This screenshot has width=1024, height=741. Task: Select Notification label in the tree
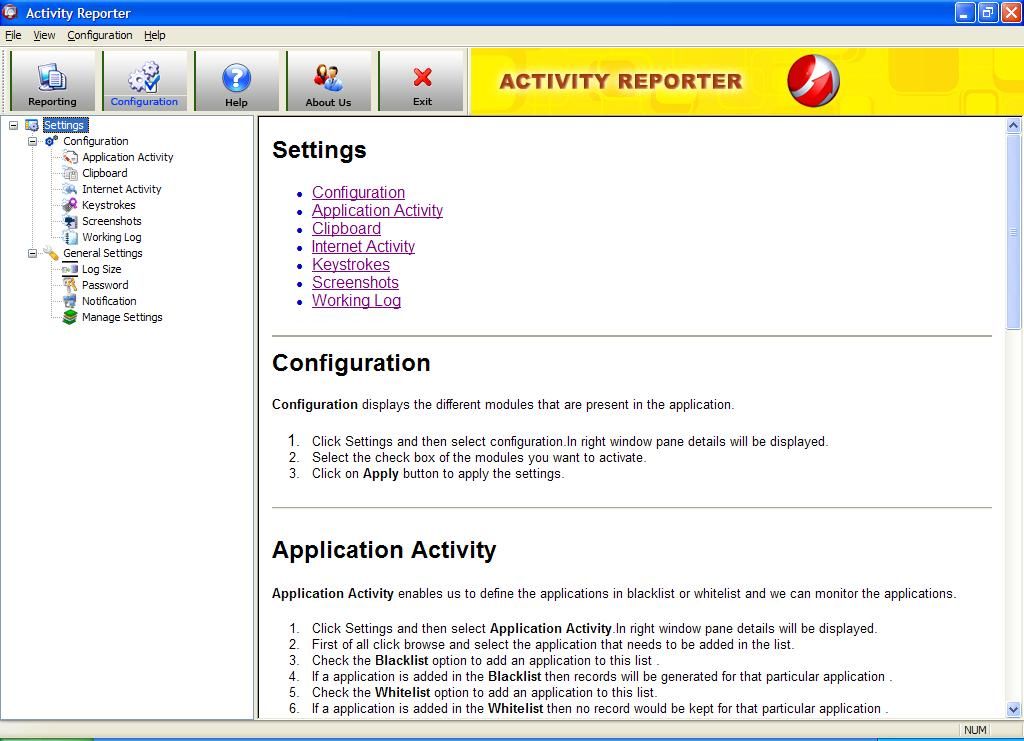(x=109, y=301)
